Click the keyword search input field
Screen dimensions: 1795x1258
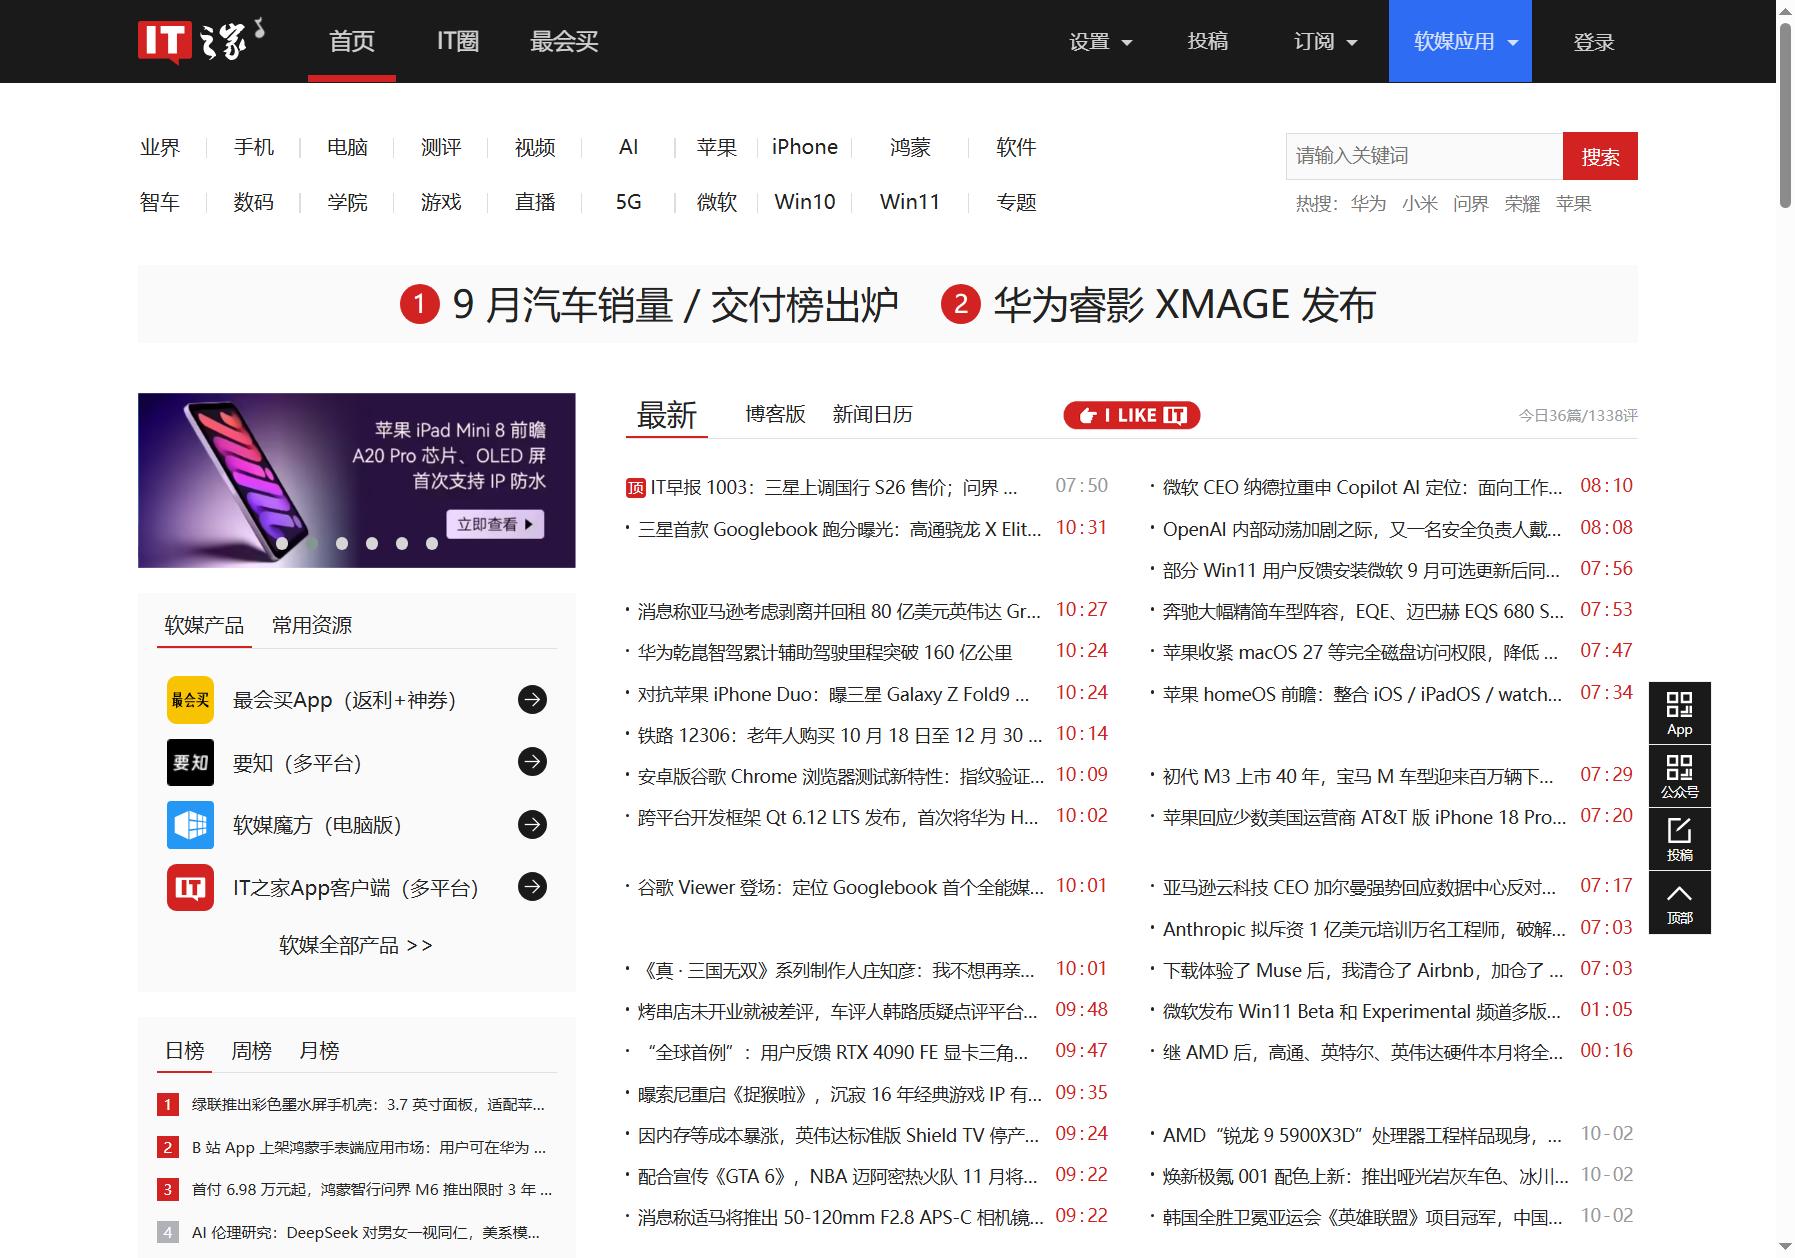[1424, 156]
